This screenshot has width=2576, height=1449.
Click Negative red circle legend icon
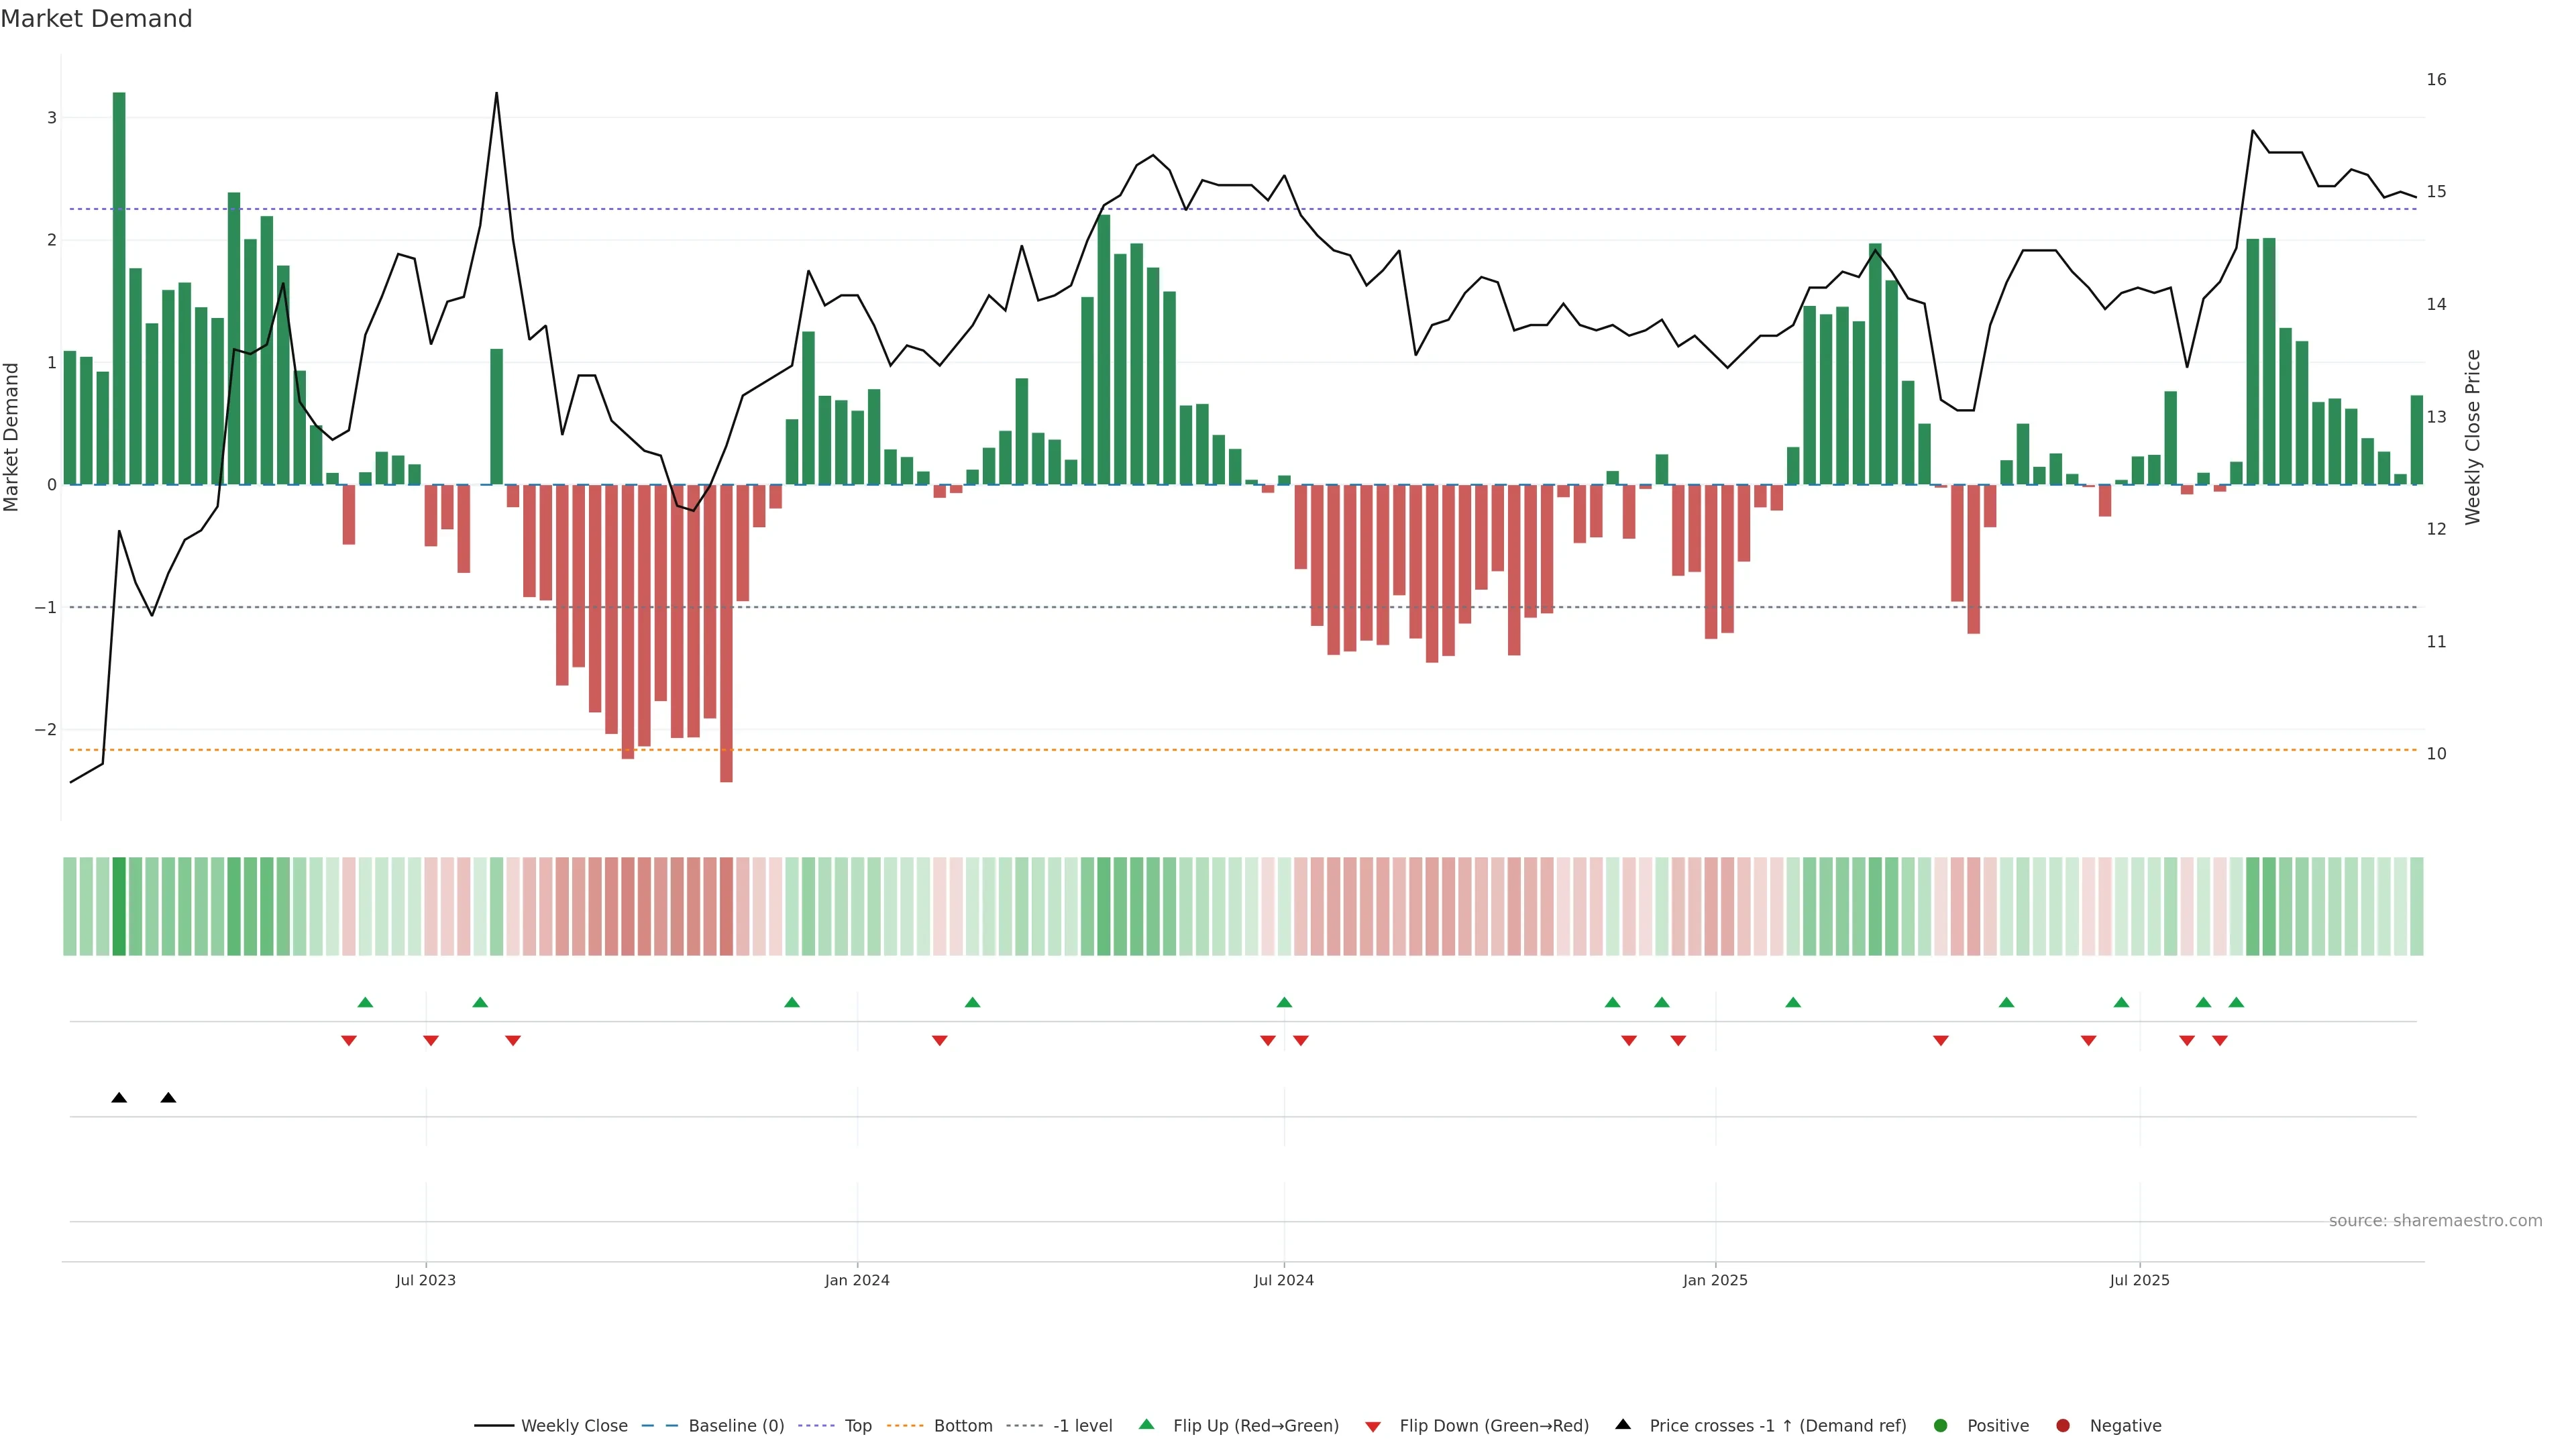[x=2063, y=1425]
